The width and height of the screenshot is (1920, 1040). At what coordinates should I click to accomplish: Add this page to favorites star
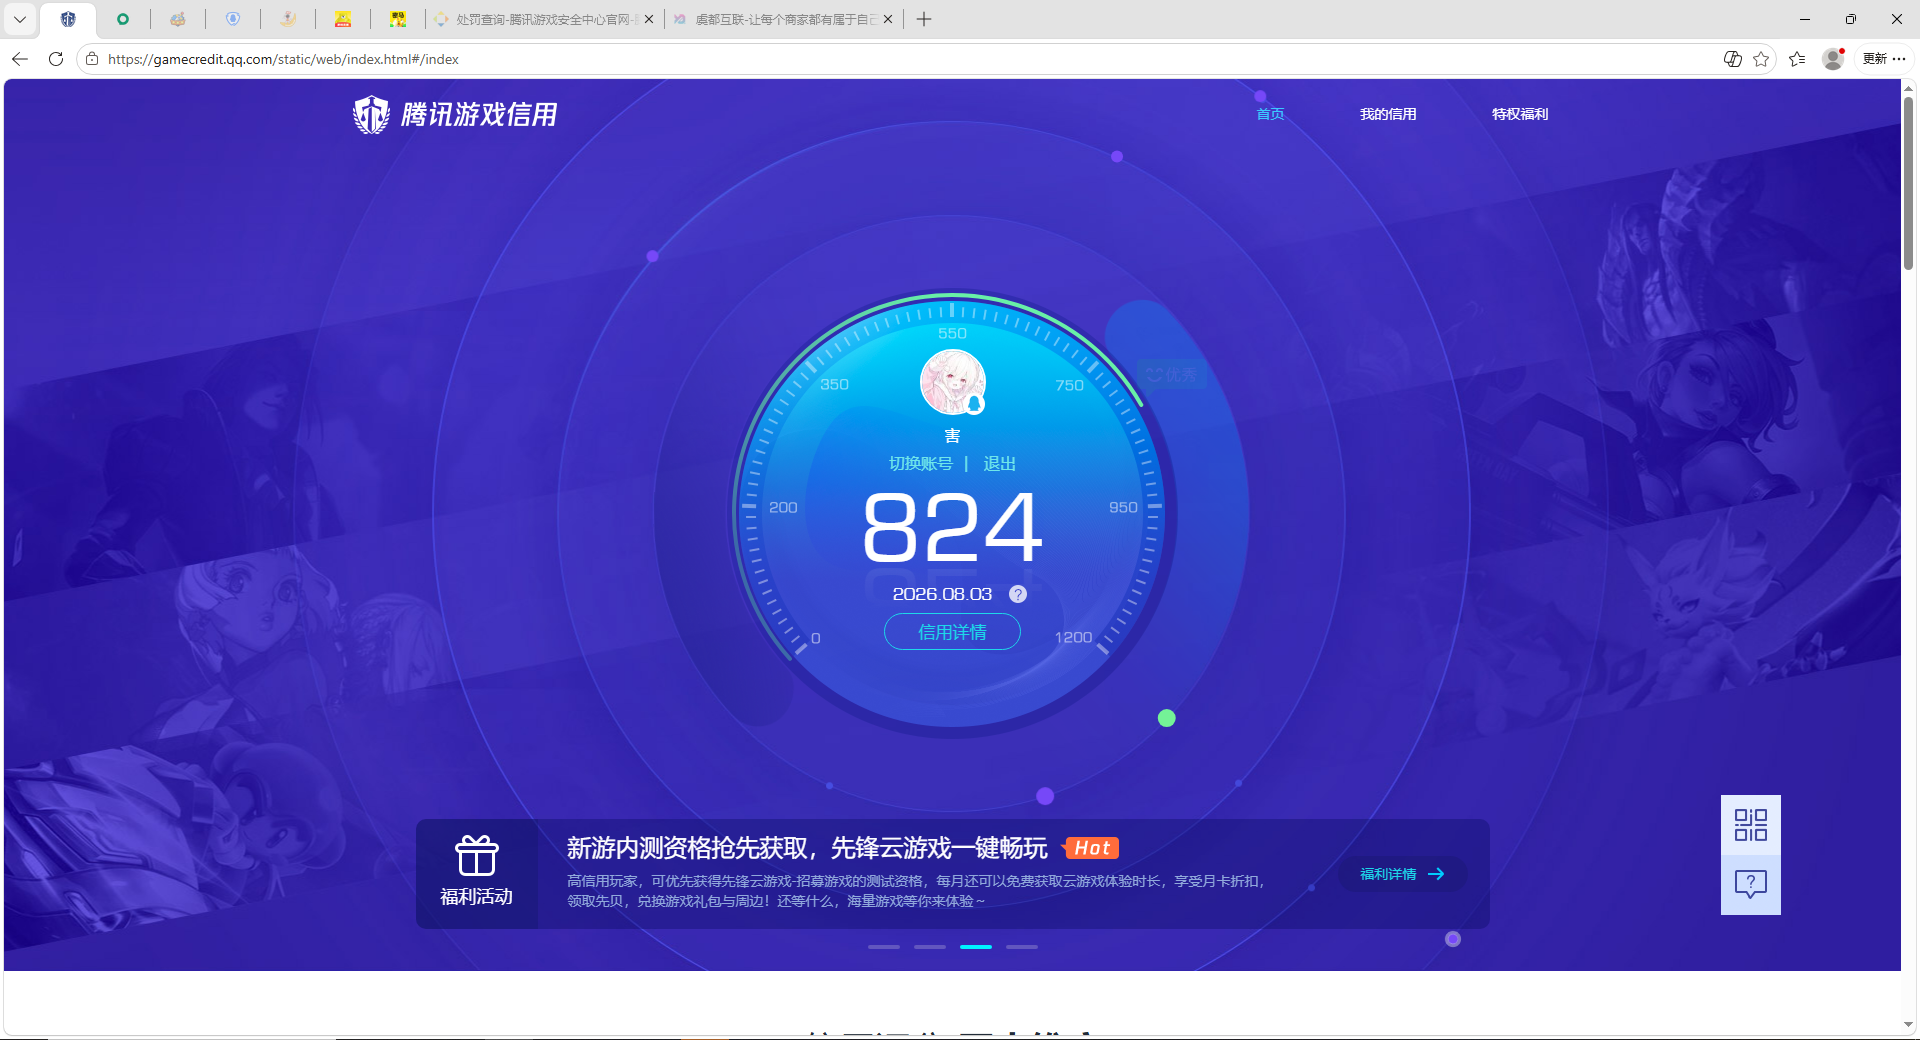pyautogui.click(x=1761, y=59)
